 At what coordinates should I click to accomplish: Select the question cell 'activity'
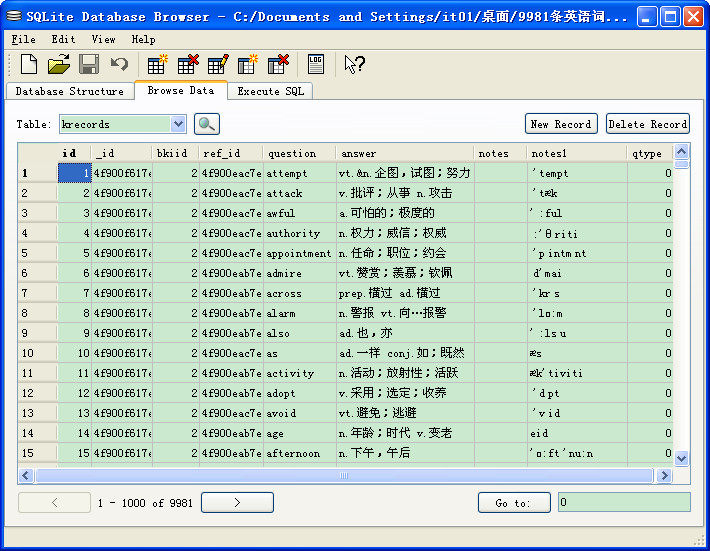click(x=299, y=373)
